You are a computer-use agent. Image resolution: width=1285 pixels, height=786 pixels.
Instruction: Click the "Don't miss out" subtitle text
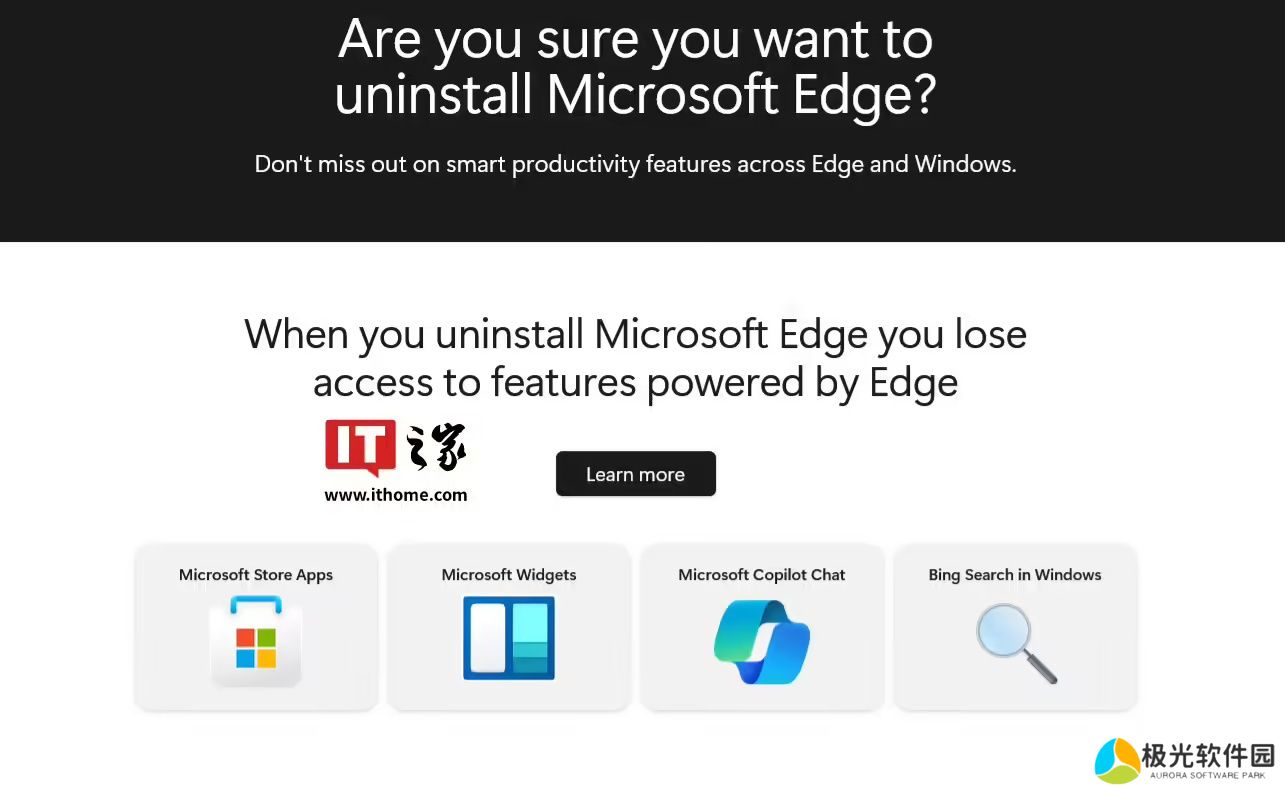[635, 164]
